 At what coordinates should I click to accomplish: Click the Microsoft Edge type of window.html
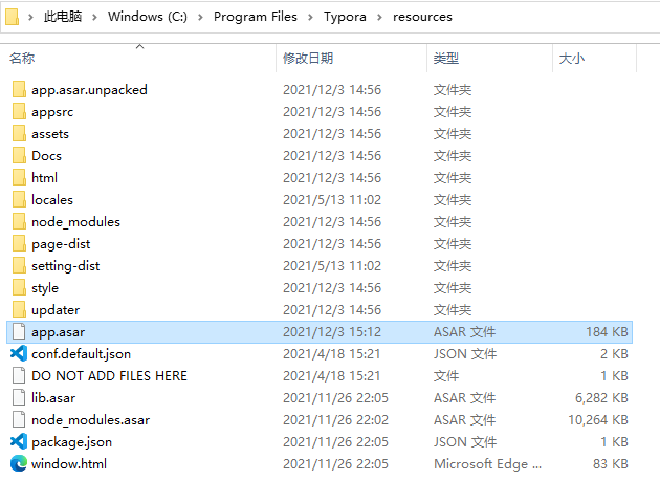point(488,464)
